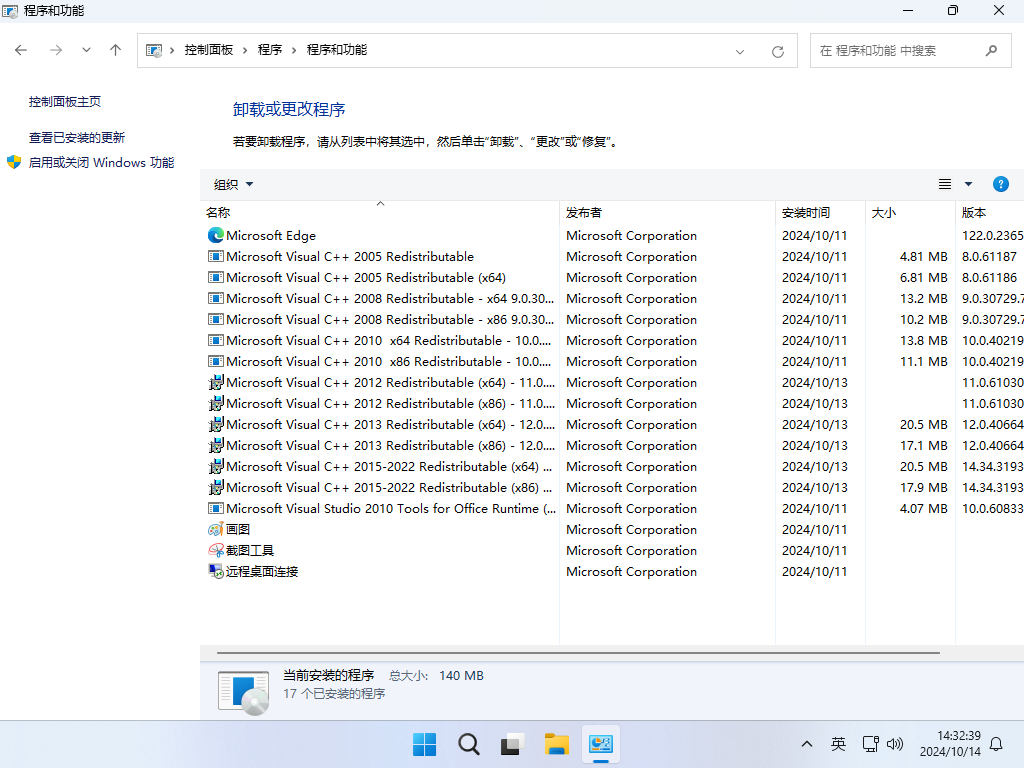This screenshot has width=1024, height=768.
Task: Open Task View on taskbar
Action: click(513, 744)
